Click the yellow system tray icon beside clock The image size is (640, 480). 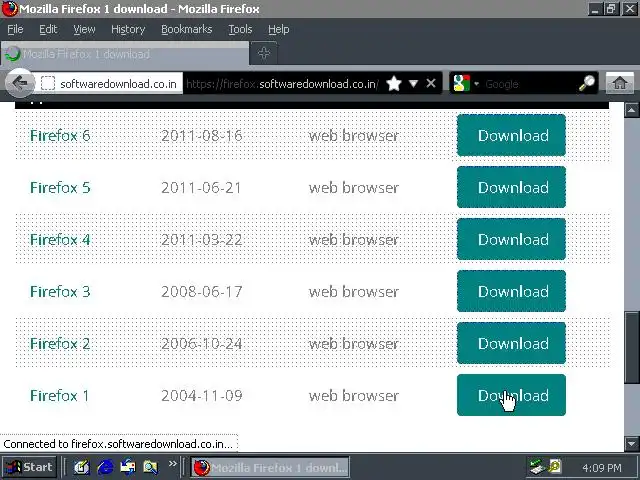tap(555, 466)
